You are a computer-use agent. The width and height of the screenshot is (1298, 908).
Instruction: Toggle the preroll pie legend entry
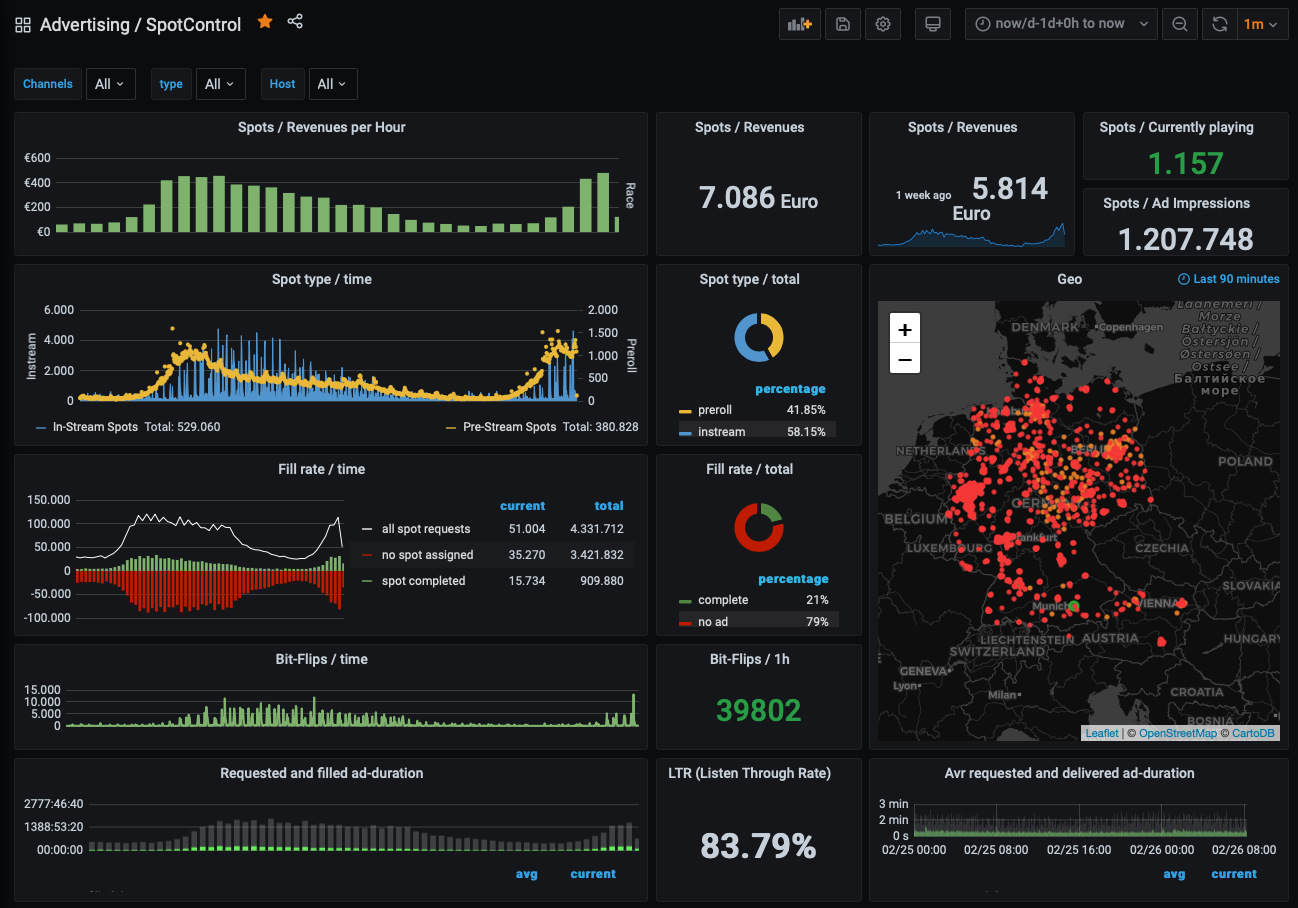point(714,410)
